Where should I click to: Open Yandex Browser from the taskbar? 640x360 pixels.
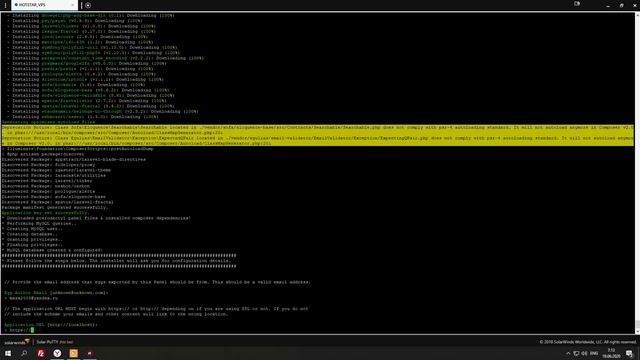click(57, 353)
